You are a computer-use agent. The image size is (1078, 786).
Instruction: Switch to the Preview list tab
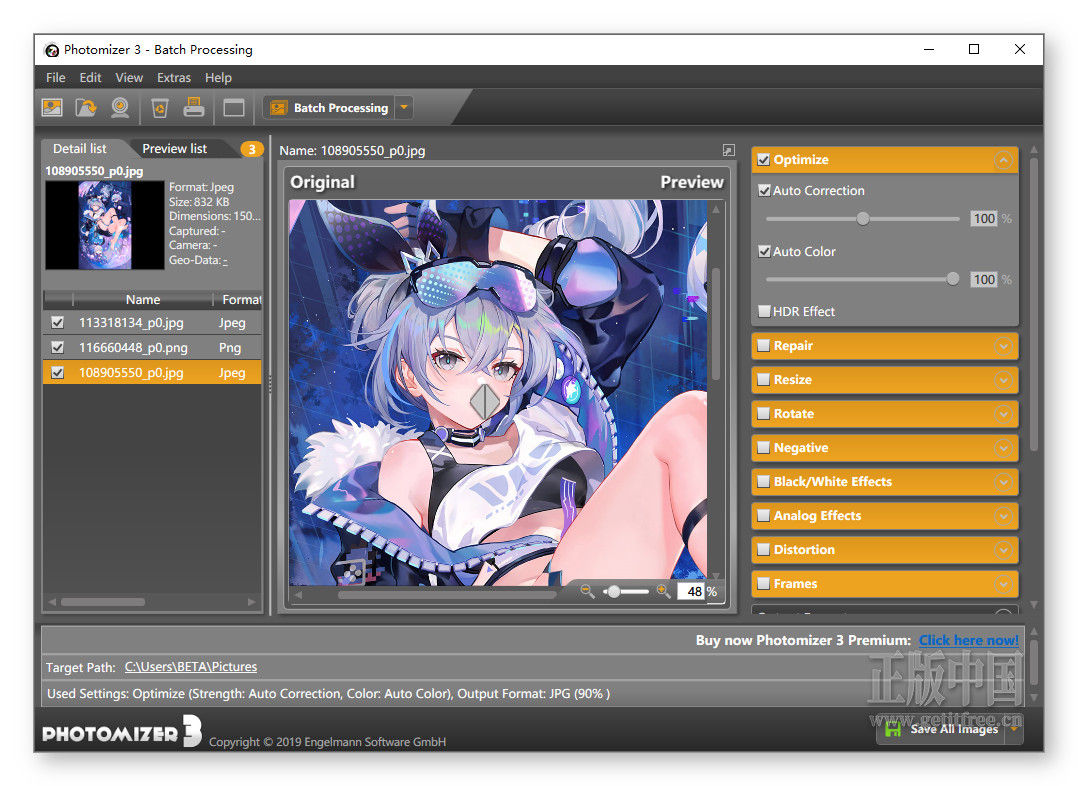coord(175,149)
